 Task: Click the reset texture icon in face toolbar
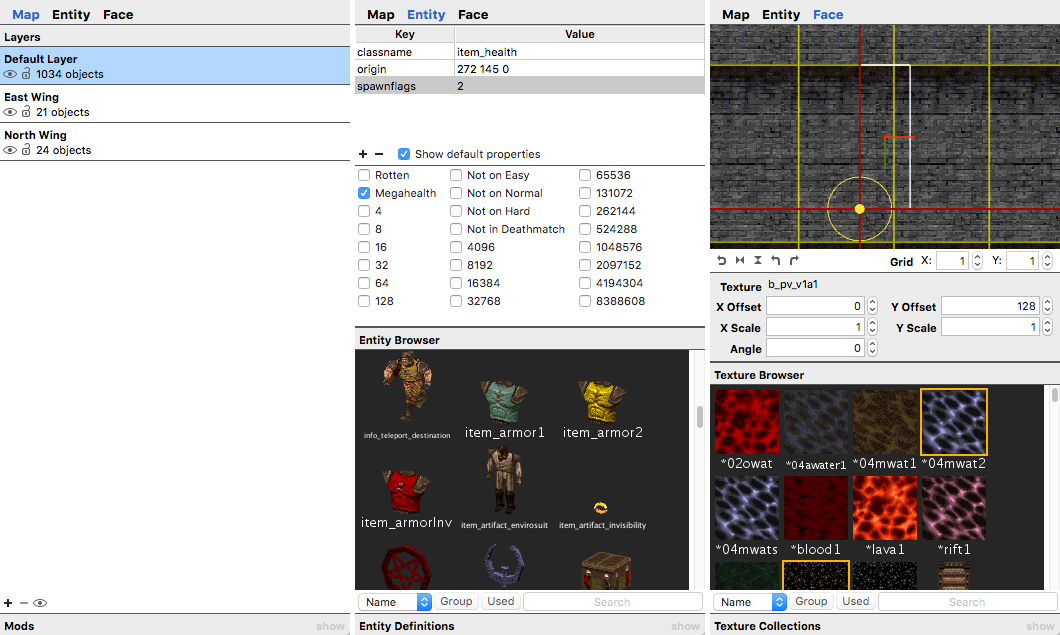pos(722,260)
